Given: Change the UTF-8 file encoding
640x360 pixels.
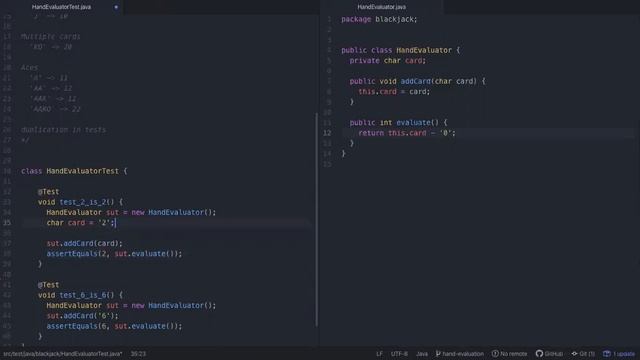Looking at the screenshot, I should pyautogui.click(x=399, y=354).
